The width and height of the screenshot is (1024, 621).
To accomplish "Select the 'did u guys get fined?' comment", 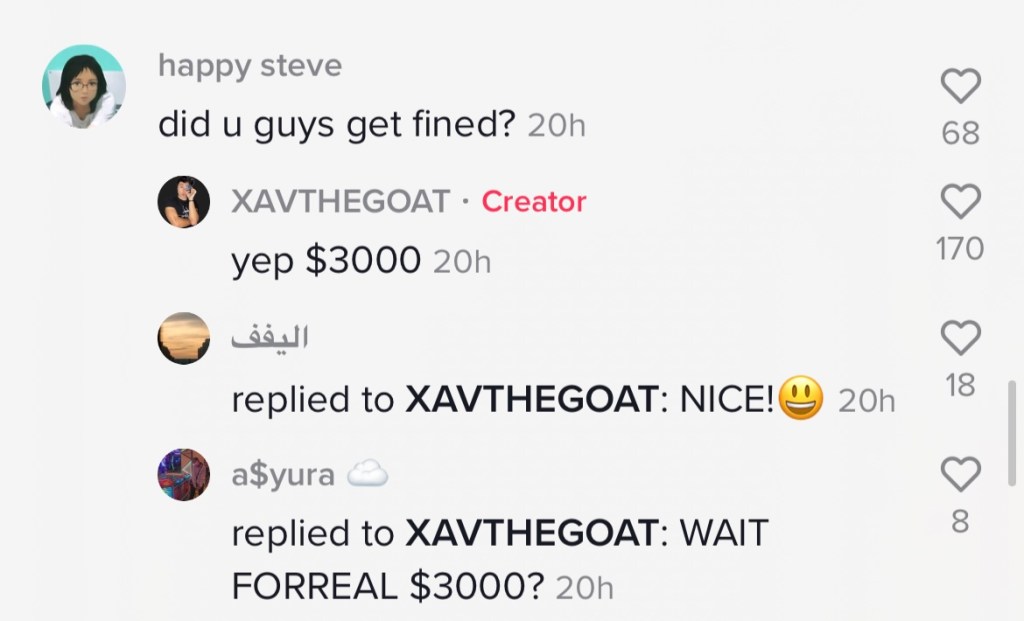I will pyautogui.click(x=337, y=124).
